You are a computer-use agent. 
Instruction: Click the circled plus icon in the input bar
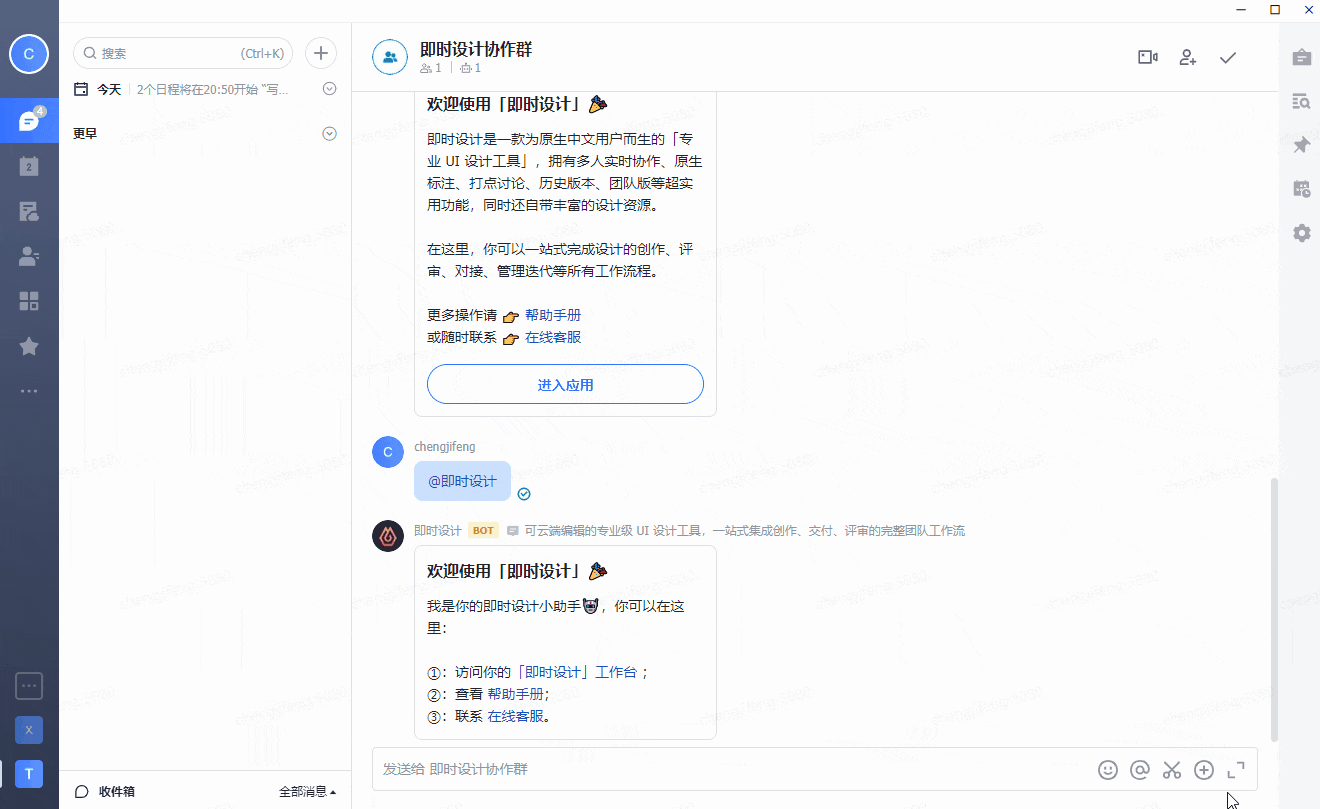pos(1204,770)
